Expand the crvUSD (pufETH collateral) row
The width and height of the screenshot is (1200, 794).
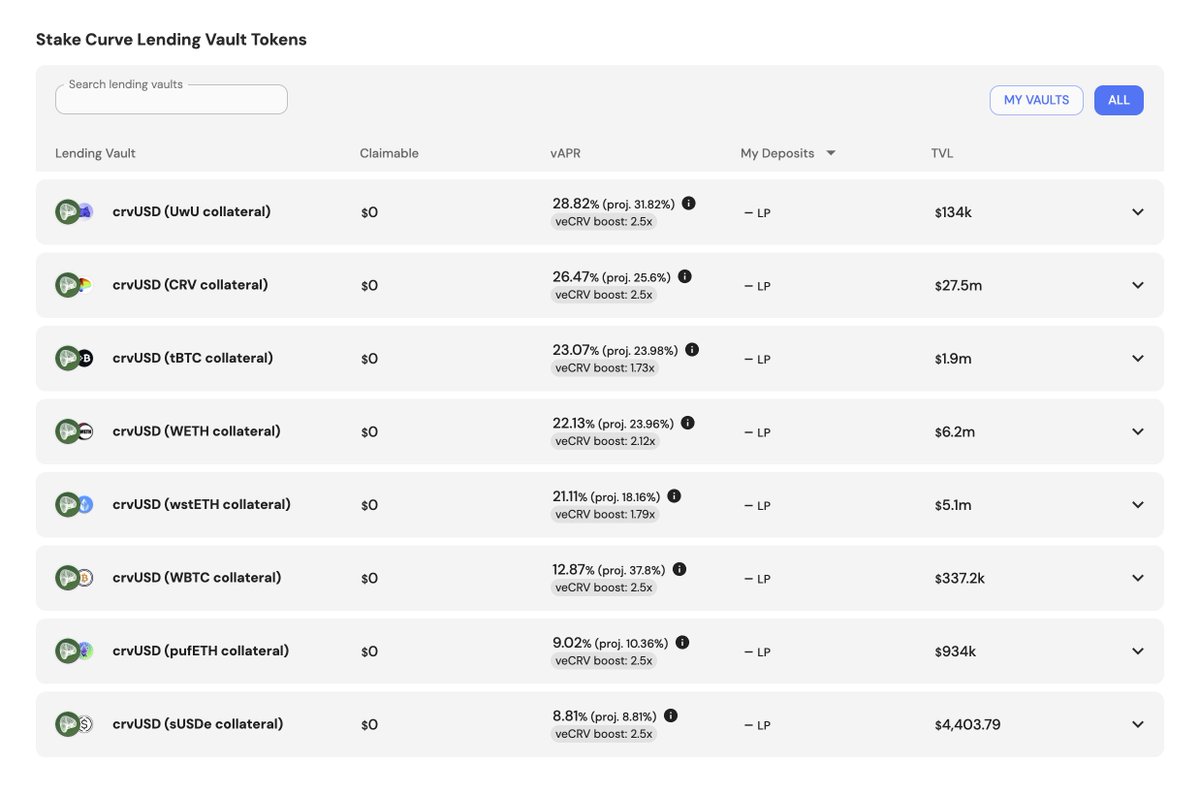1138,651
